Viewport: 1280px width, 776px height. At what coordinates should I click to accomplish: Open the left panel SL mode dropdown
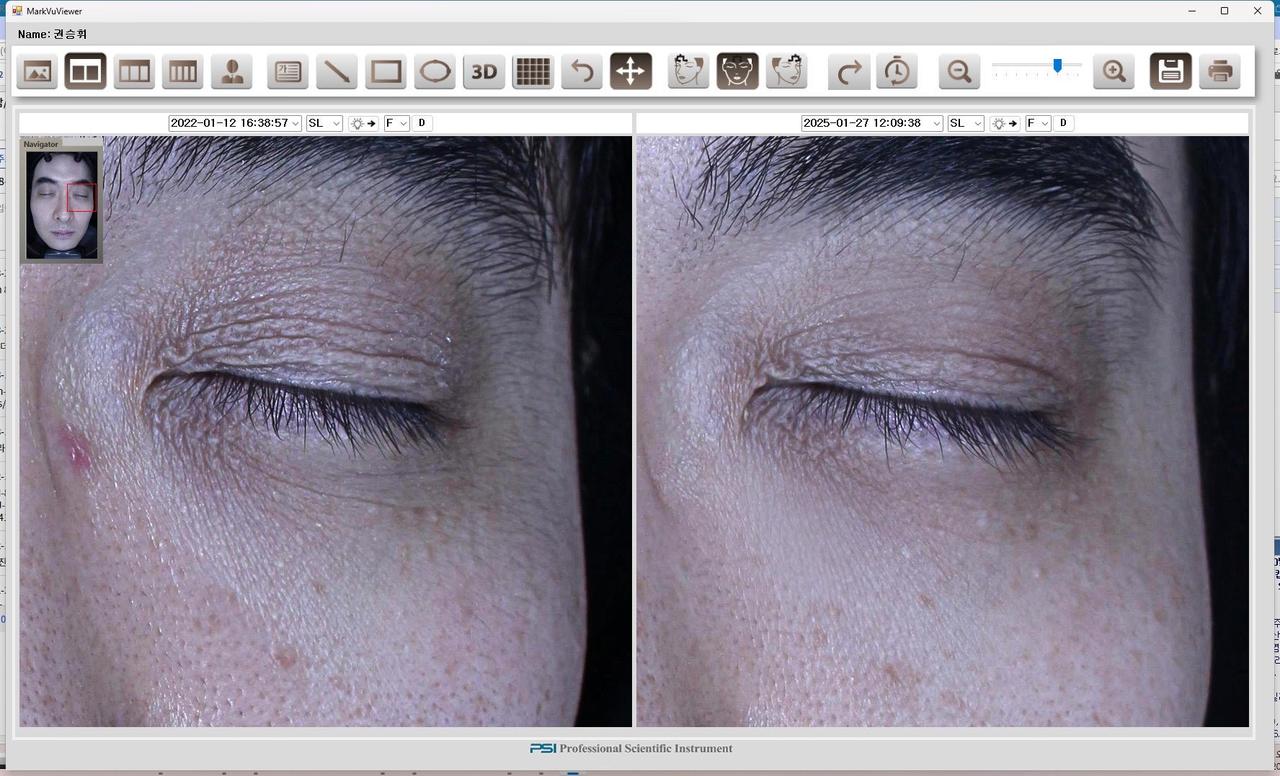click(x=324, y=123)
